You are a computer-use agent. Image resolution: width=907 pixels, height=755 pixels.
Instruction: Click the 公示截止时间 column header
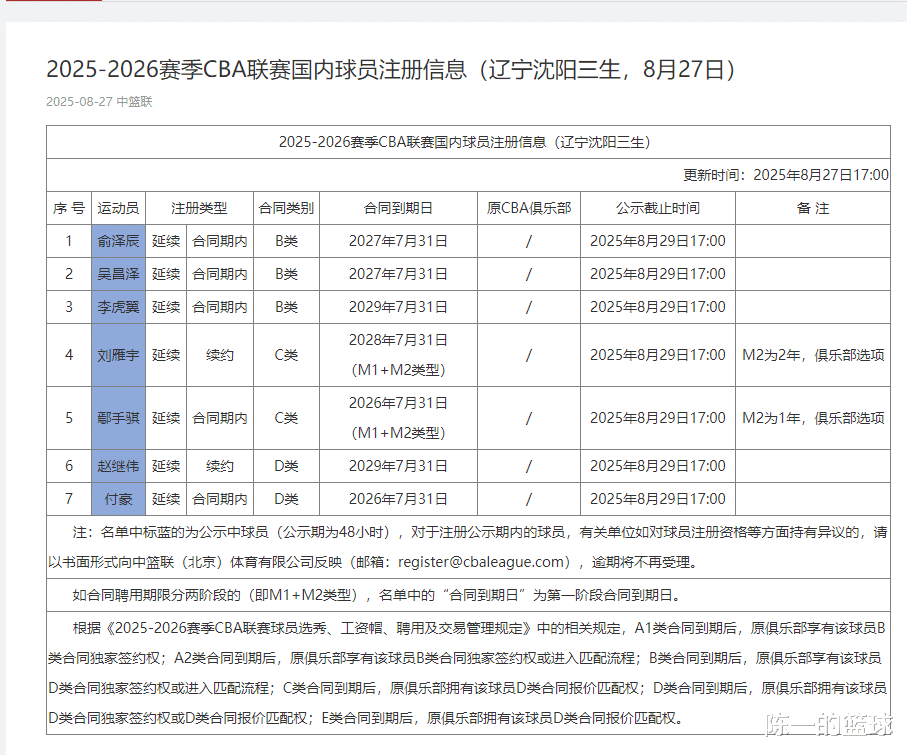pos(658,208)
